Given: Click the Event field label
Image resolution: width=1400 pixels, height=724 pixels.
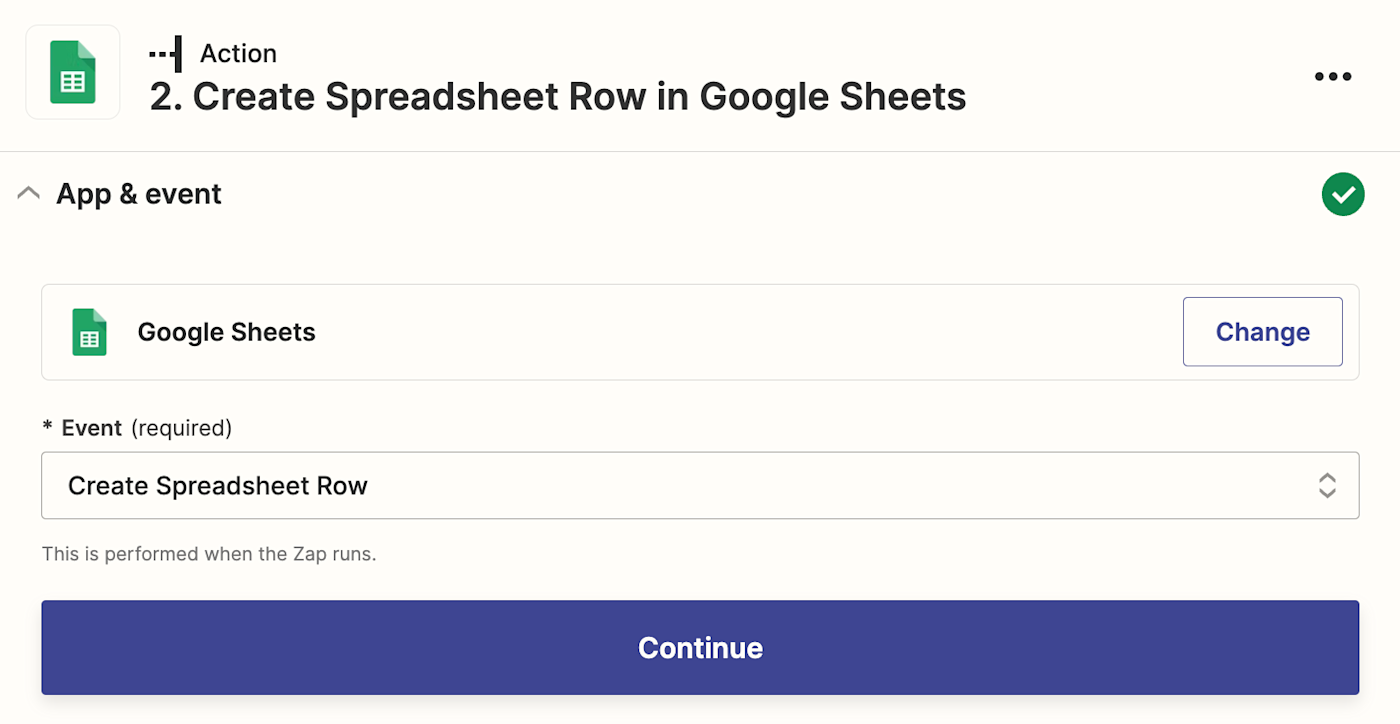Looking at the screenshot, I should tap(92, 428).
